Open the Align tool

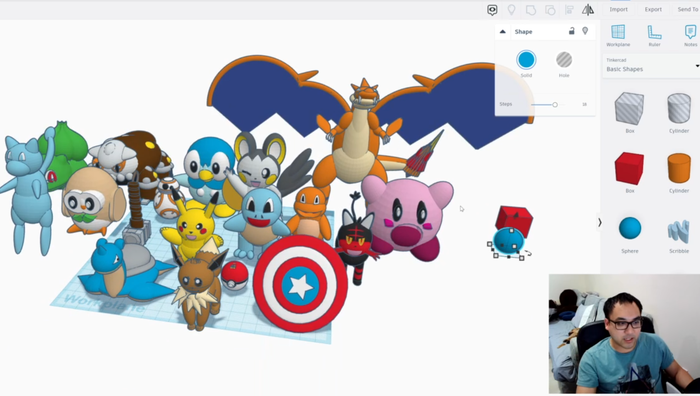click(x=569, y=10)
